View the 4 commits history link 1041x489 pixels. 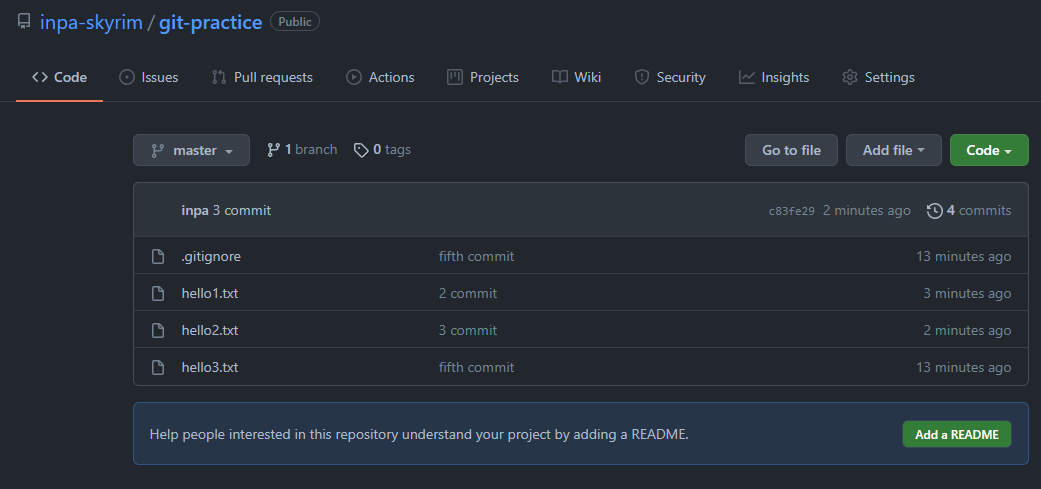pyautogui.click(x=969, y=210)
